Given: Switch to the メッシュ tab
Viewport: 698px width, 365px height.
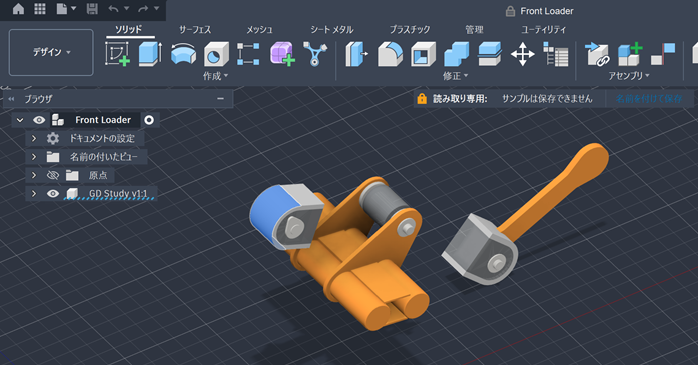Looking at the screenshot, I should pos(259,29).
